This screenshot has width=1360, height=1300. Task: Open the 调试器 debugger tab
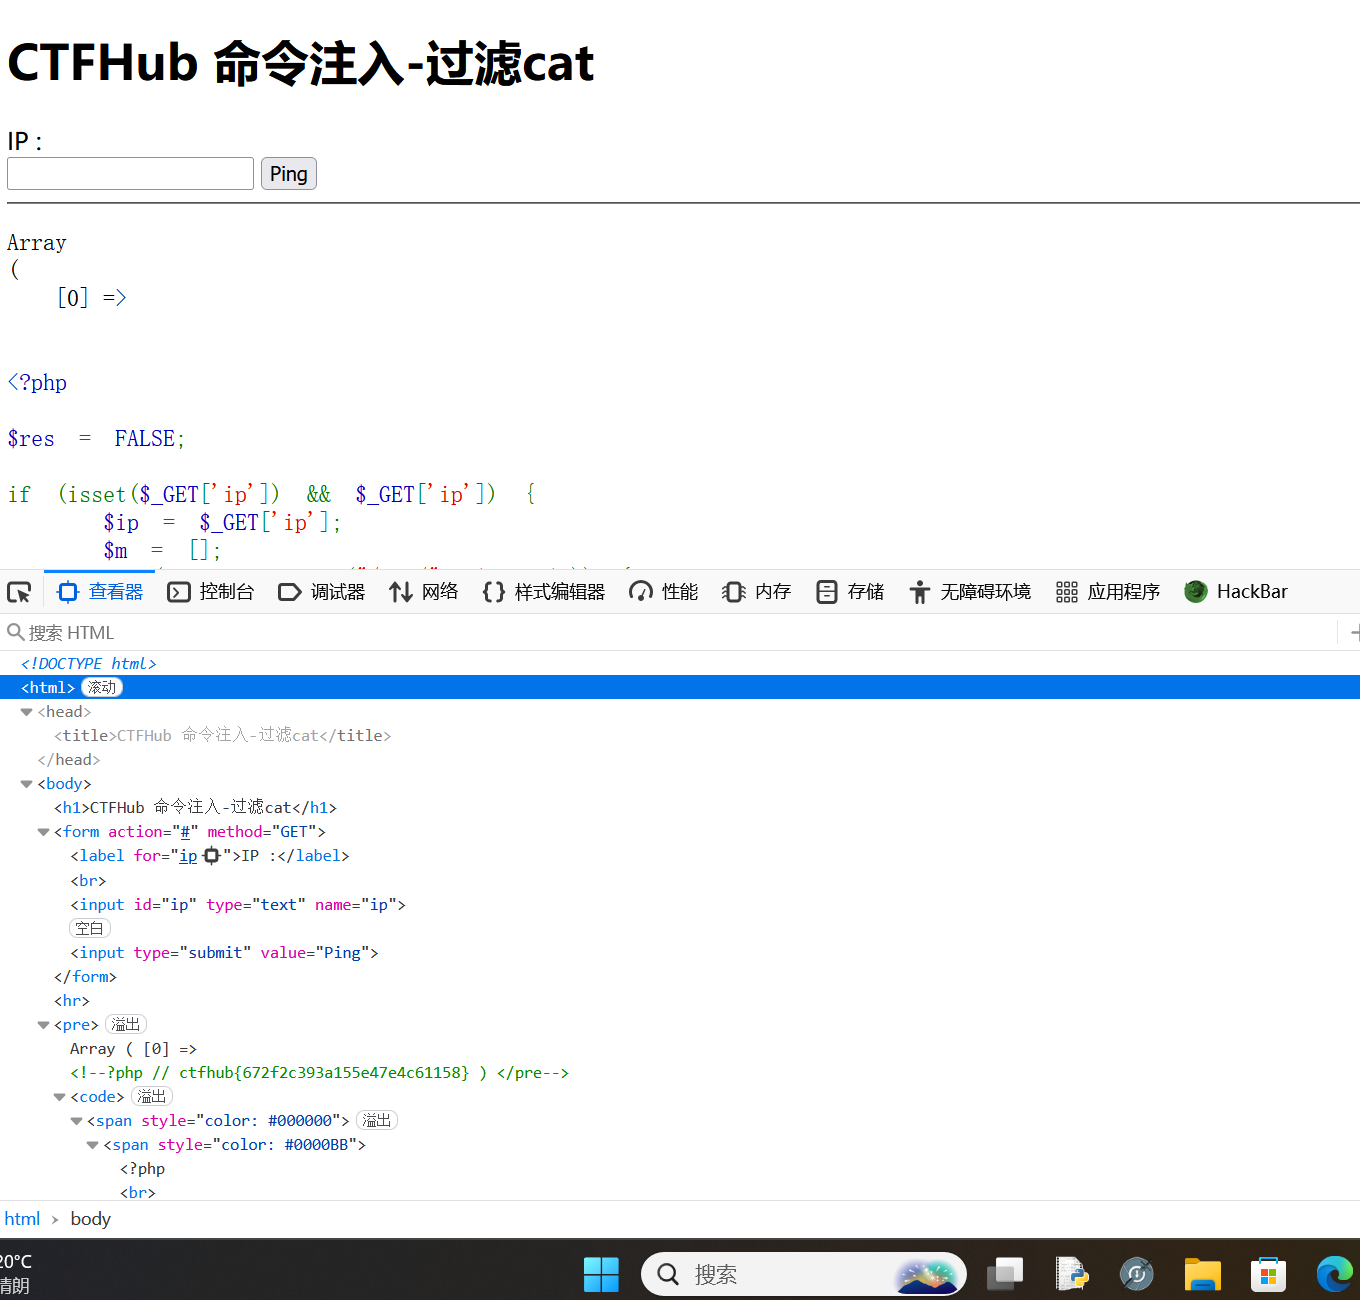[322, 592]
